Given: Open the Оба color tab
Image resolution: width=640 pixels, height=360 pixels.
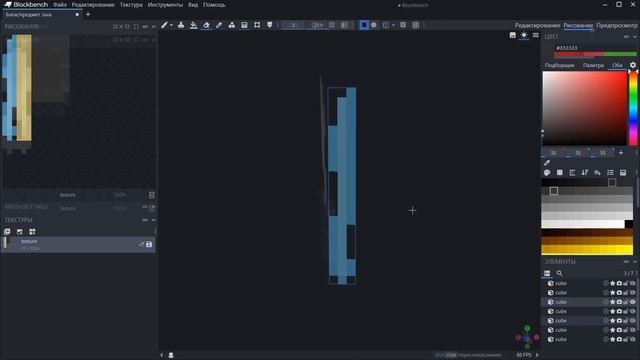Looking at the screenshot, I should pyautogui.click(x=617, y=65).
